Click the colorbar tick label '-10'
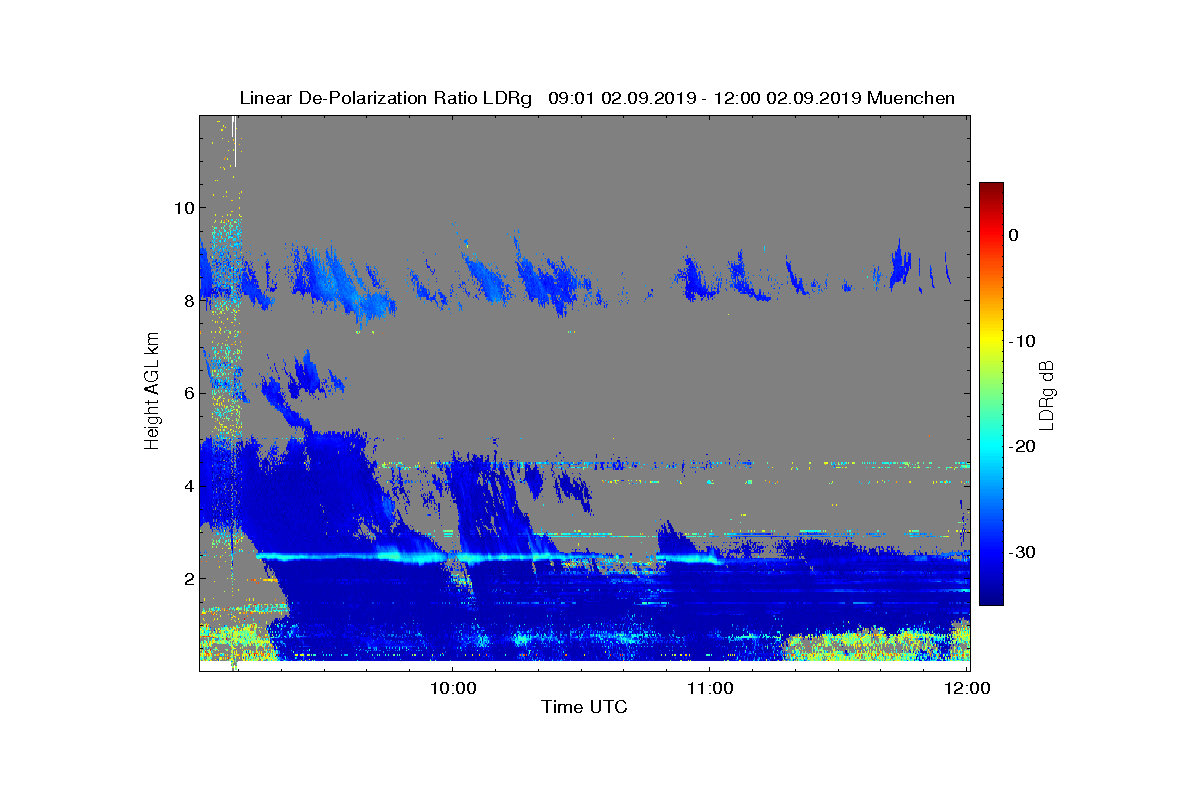Image resolution: width=1200 pixels, height=800 pixels. tap(1021, 341)
